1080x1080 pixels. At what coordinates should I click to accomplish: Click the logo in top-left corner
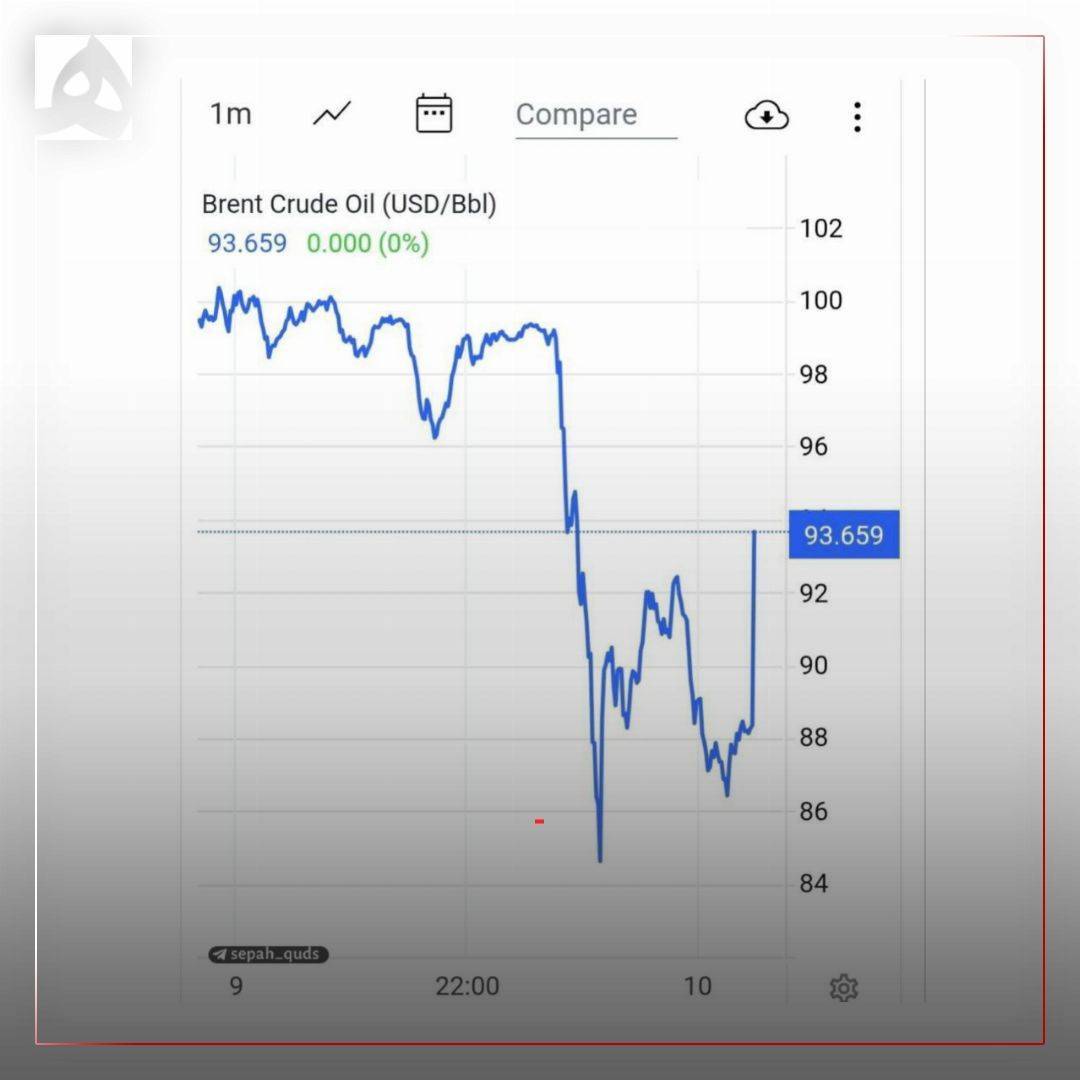[84, 87]
